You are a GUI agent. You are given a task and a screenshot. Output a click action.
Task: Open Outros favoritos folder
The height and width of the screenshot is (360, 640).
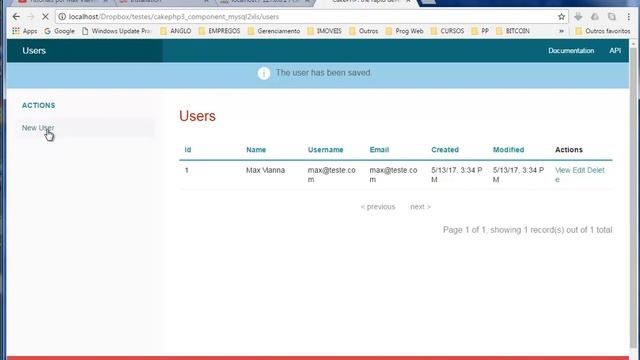[603, 31]
